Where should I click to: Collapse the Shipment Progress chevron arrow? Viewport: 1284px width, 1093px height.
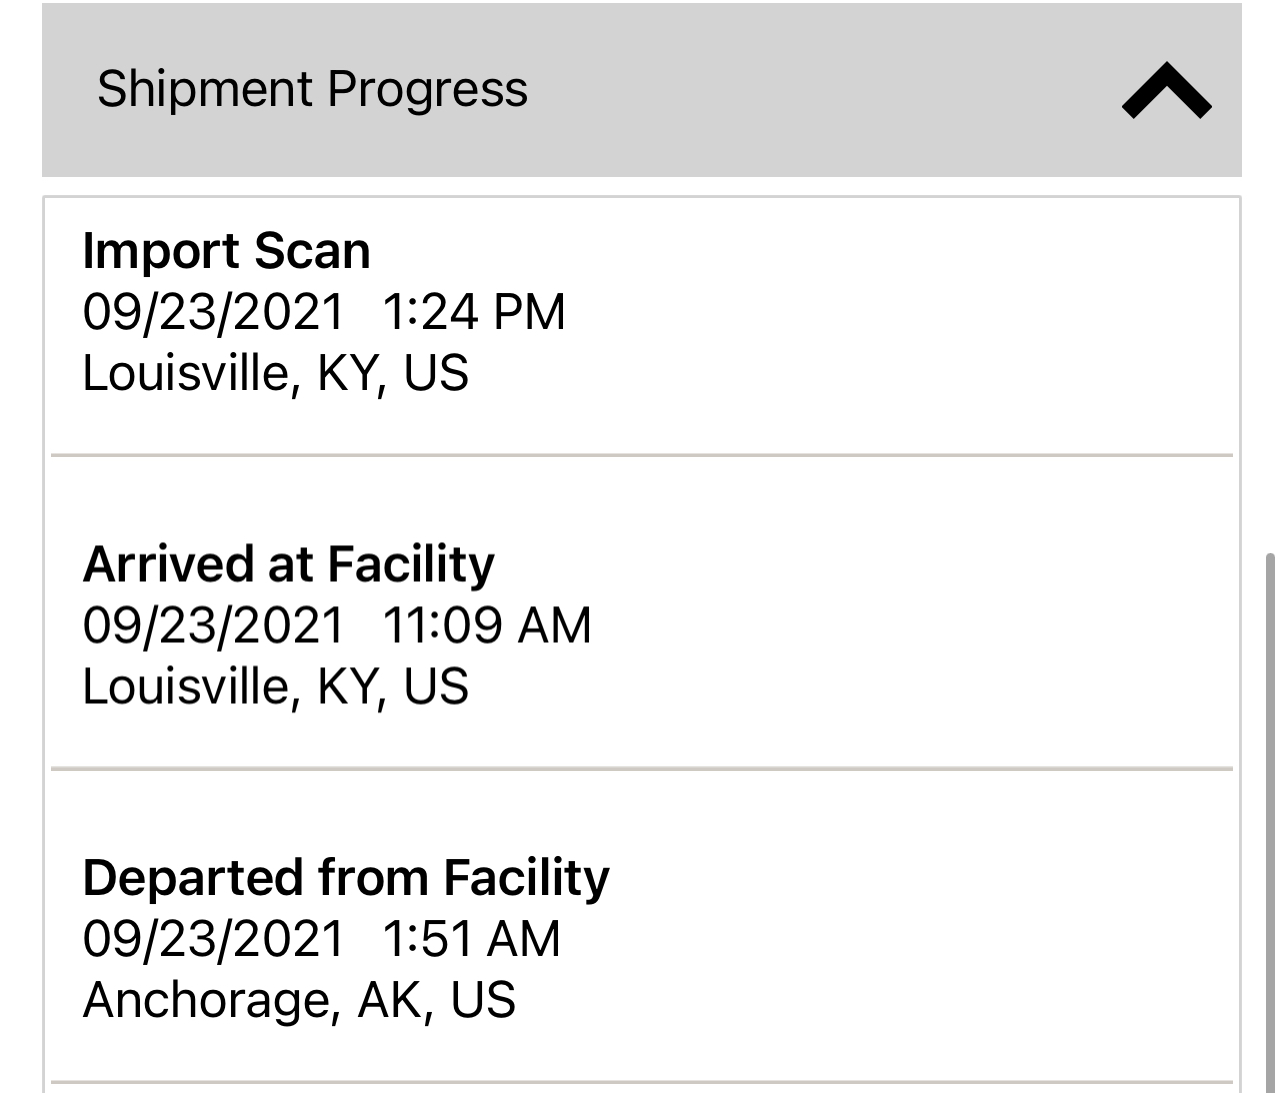point(1166,91)
